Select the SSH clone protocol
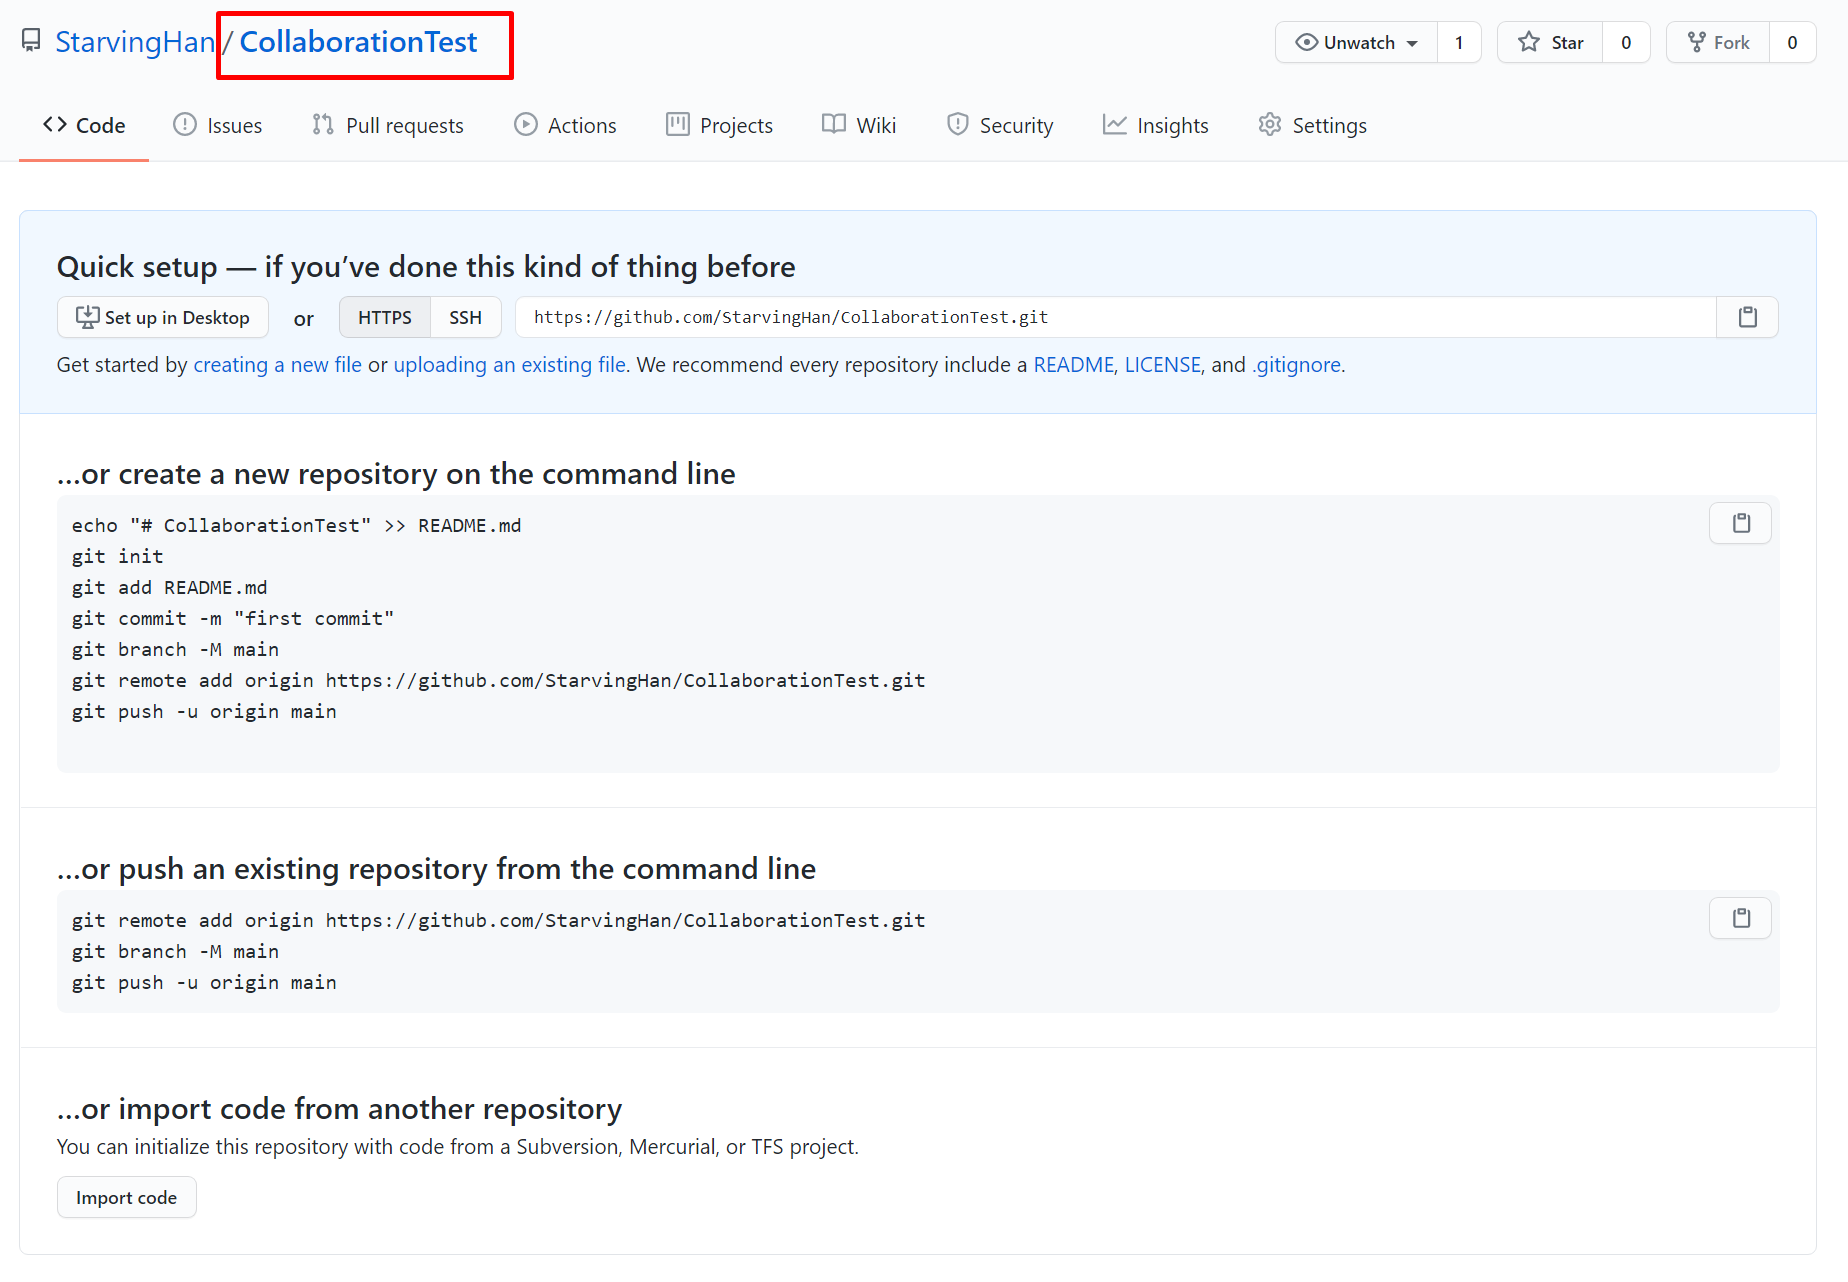 465,317
